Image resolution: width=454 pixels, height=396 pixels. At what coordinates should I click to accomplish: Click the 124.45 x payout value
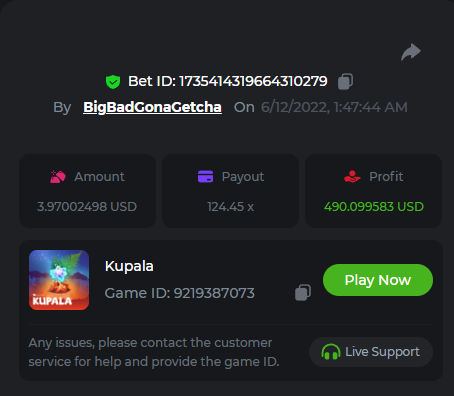click(x=230, y=207)
